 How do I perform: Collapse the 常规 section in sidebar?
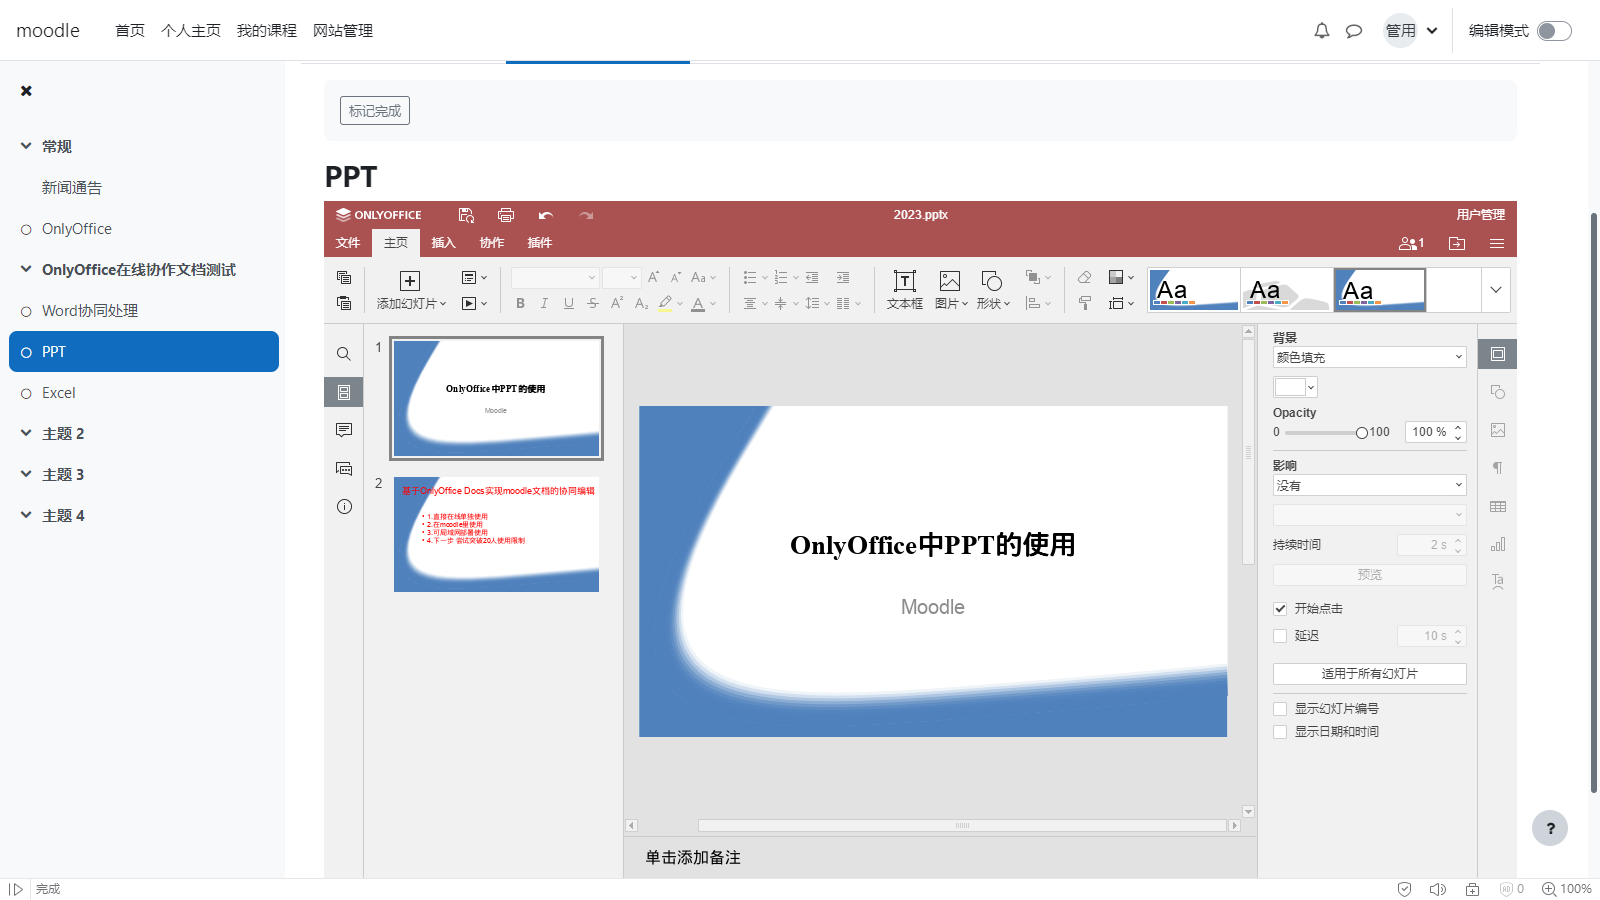point(26,146)
